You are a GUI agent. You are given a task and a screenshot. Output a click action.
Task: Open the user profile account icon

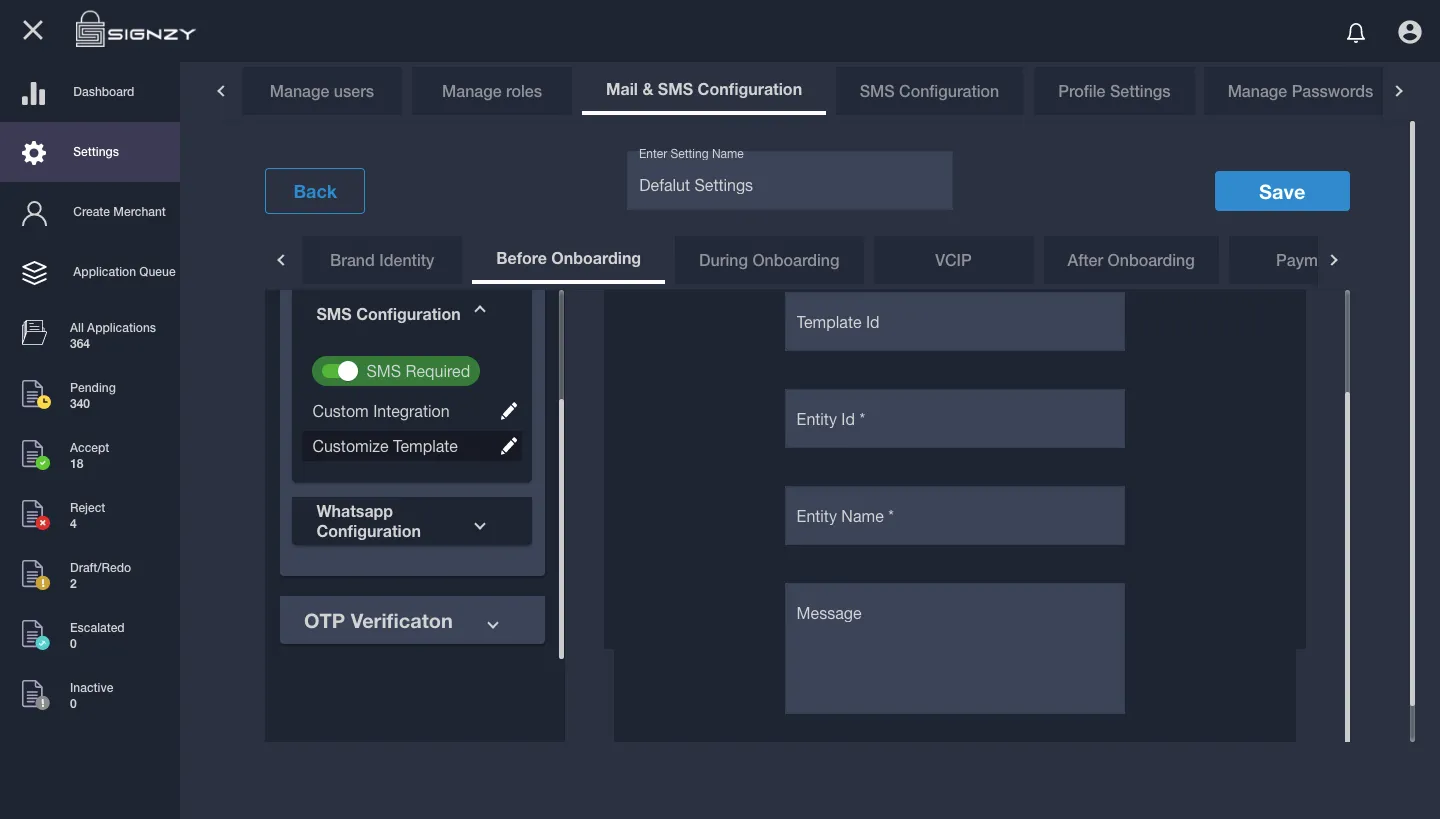(x=1410, y=32)
